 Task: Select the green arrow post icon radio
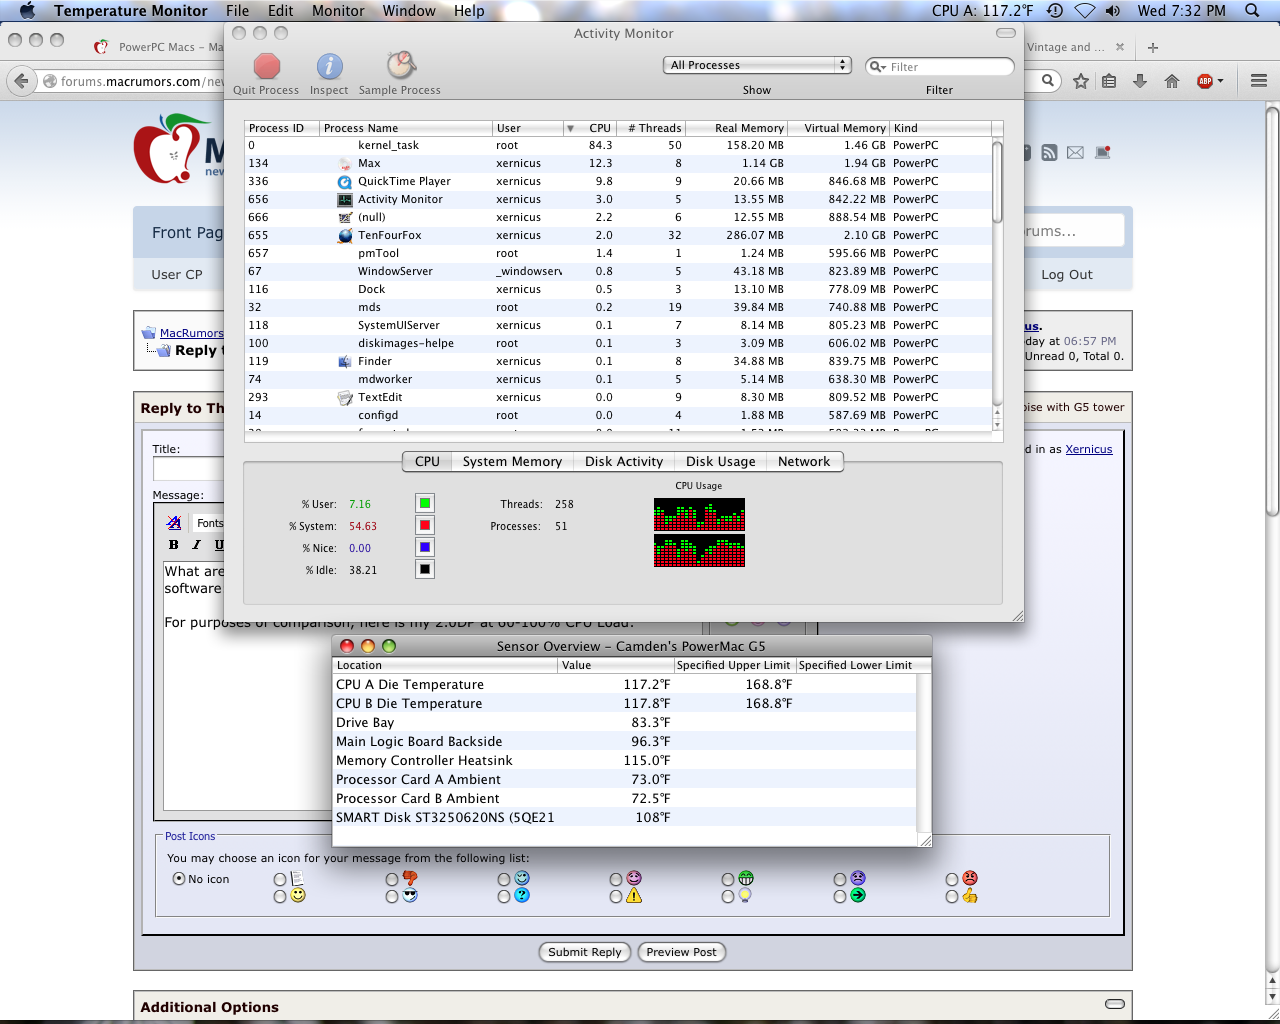coord(840,897)
